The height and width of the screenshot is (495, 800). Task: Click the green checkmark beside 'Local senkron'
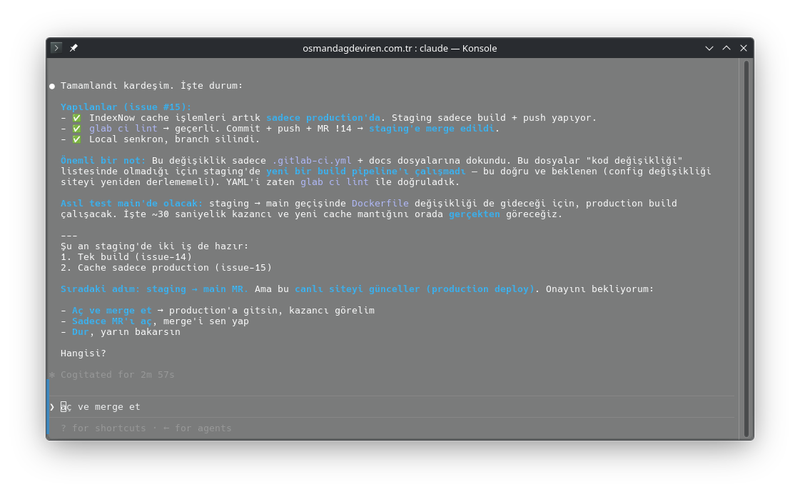[77, 139]
